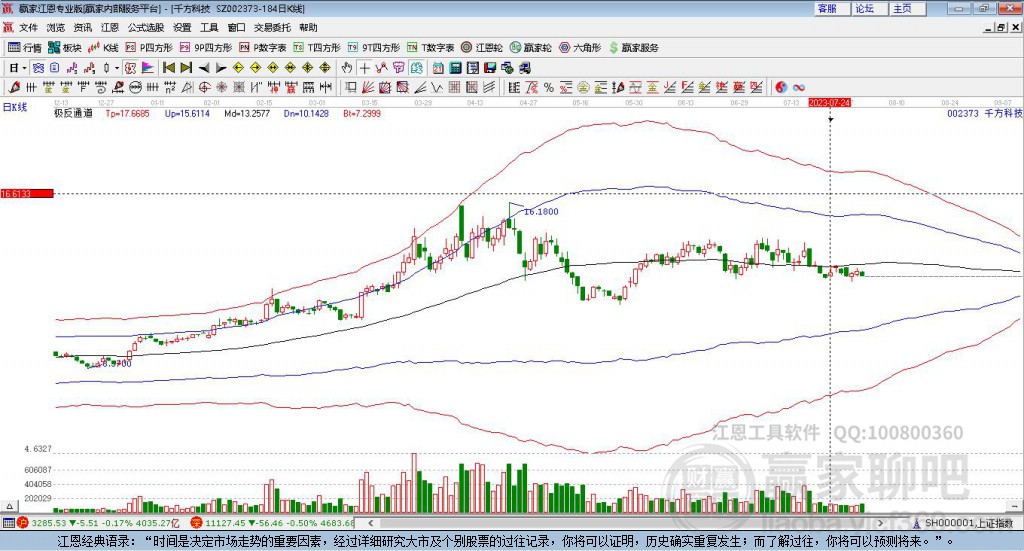Open the P四方形 tool

point(149,48)
